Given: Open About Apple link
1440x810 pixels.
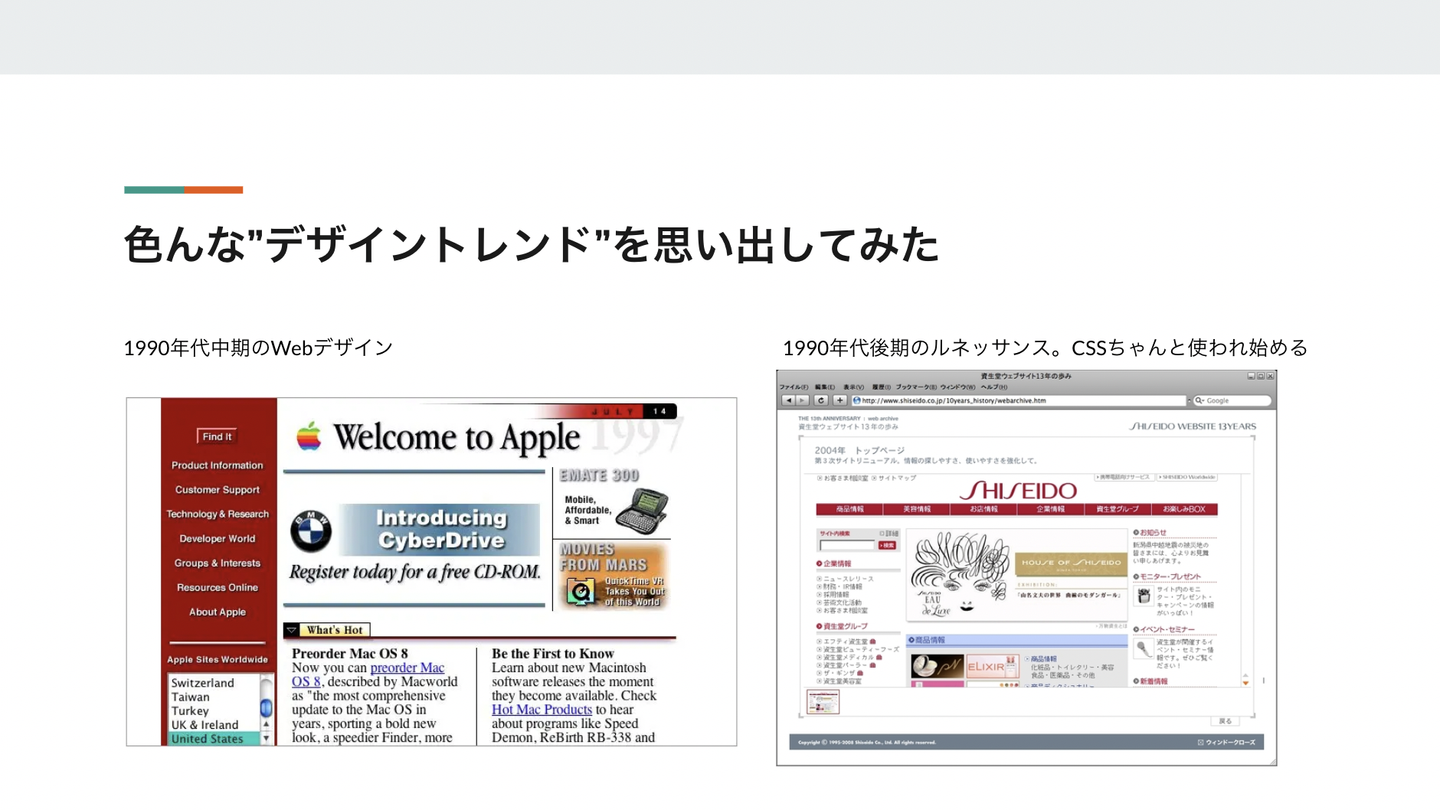Looking at the screenshot, I should pos(217,612).
